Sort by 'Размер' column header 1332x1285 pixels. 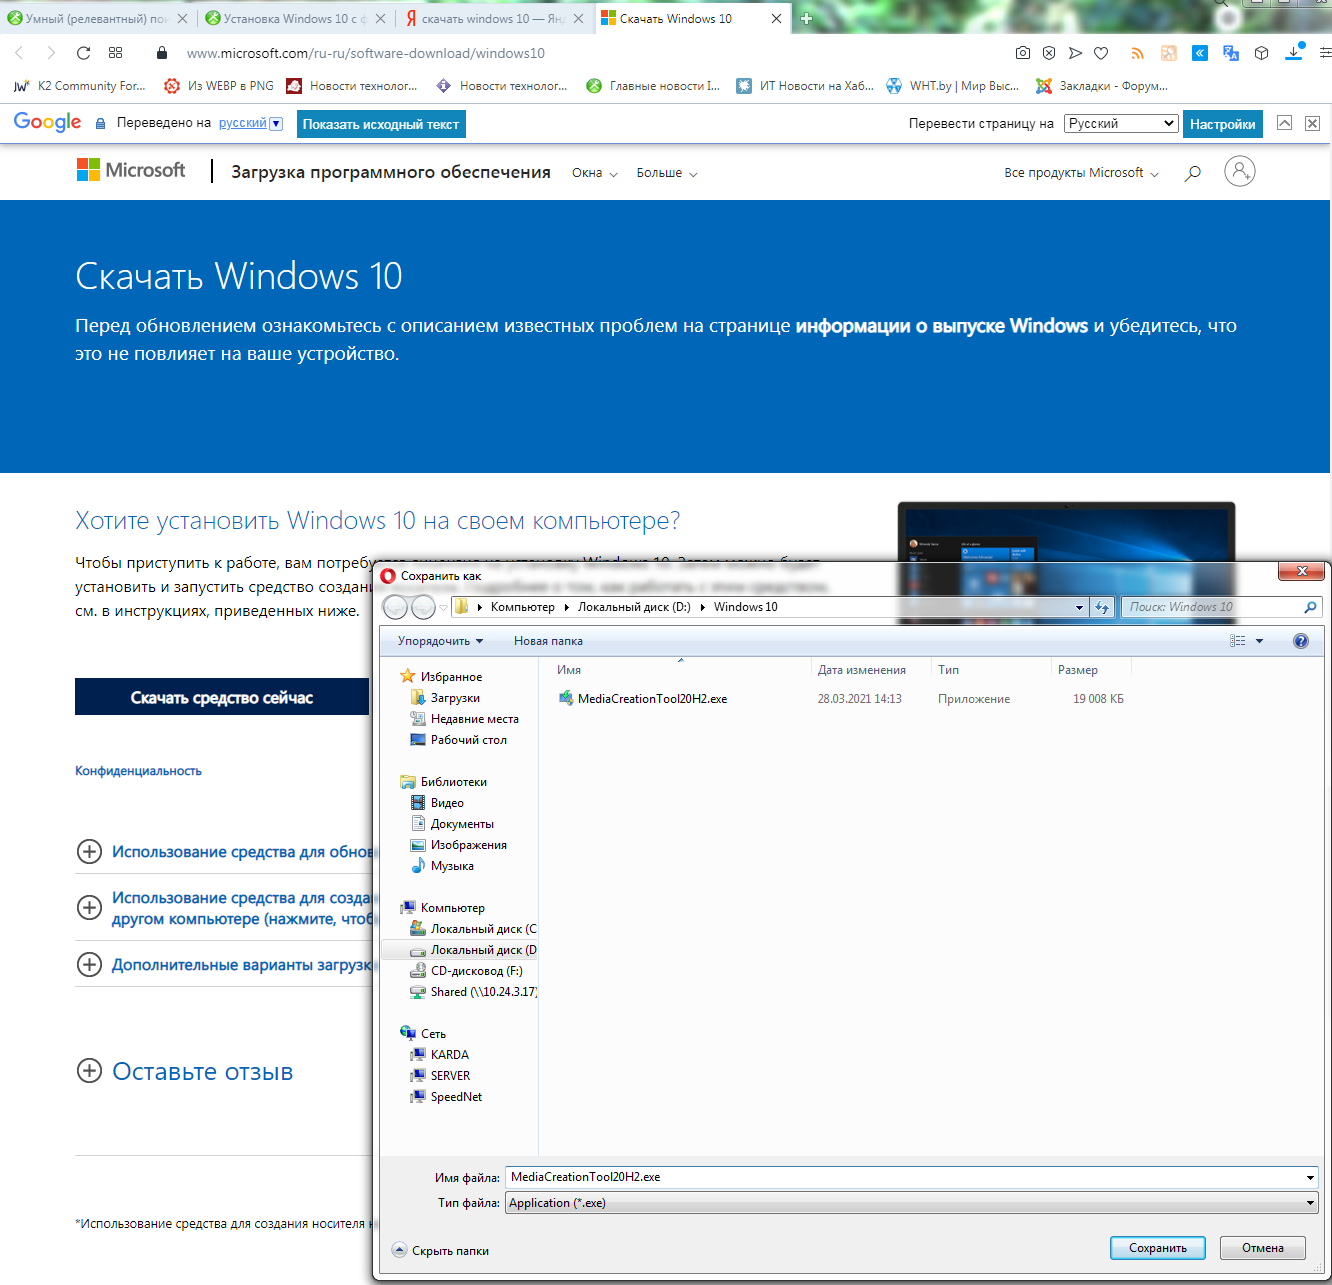coord(1078,670)
